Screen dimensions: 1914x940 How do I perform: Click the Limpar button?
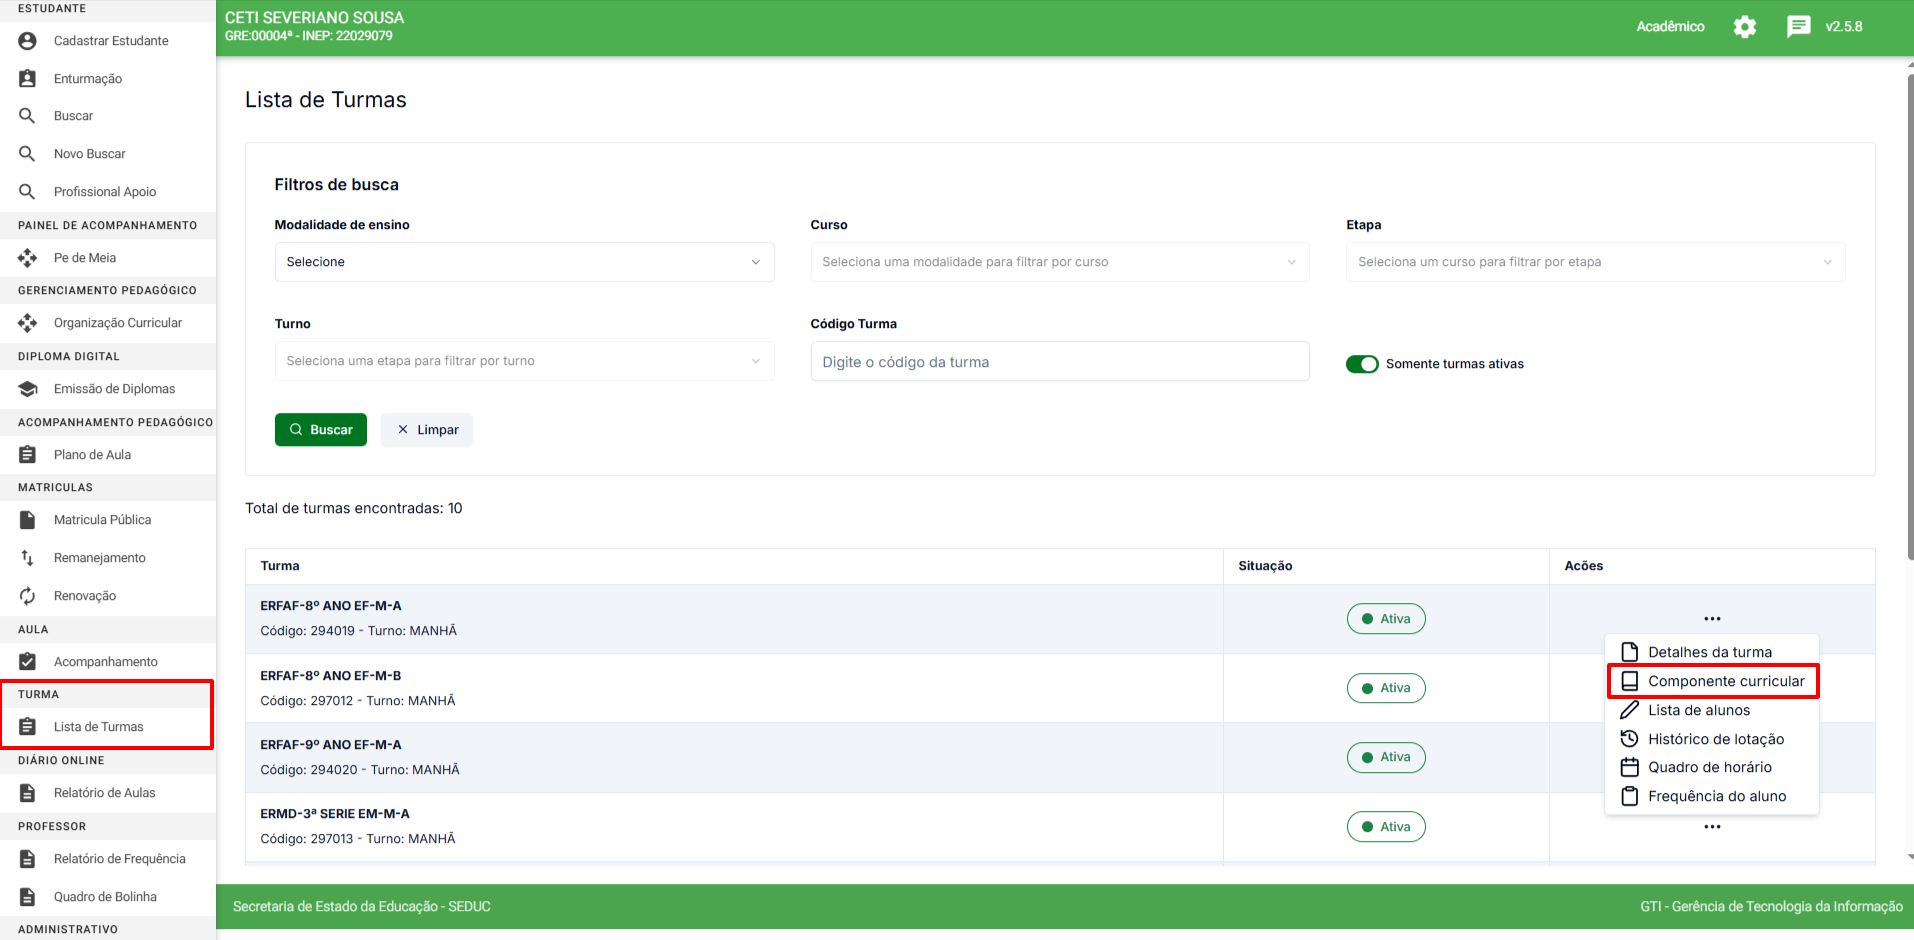427,430
